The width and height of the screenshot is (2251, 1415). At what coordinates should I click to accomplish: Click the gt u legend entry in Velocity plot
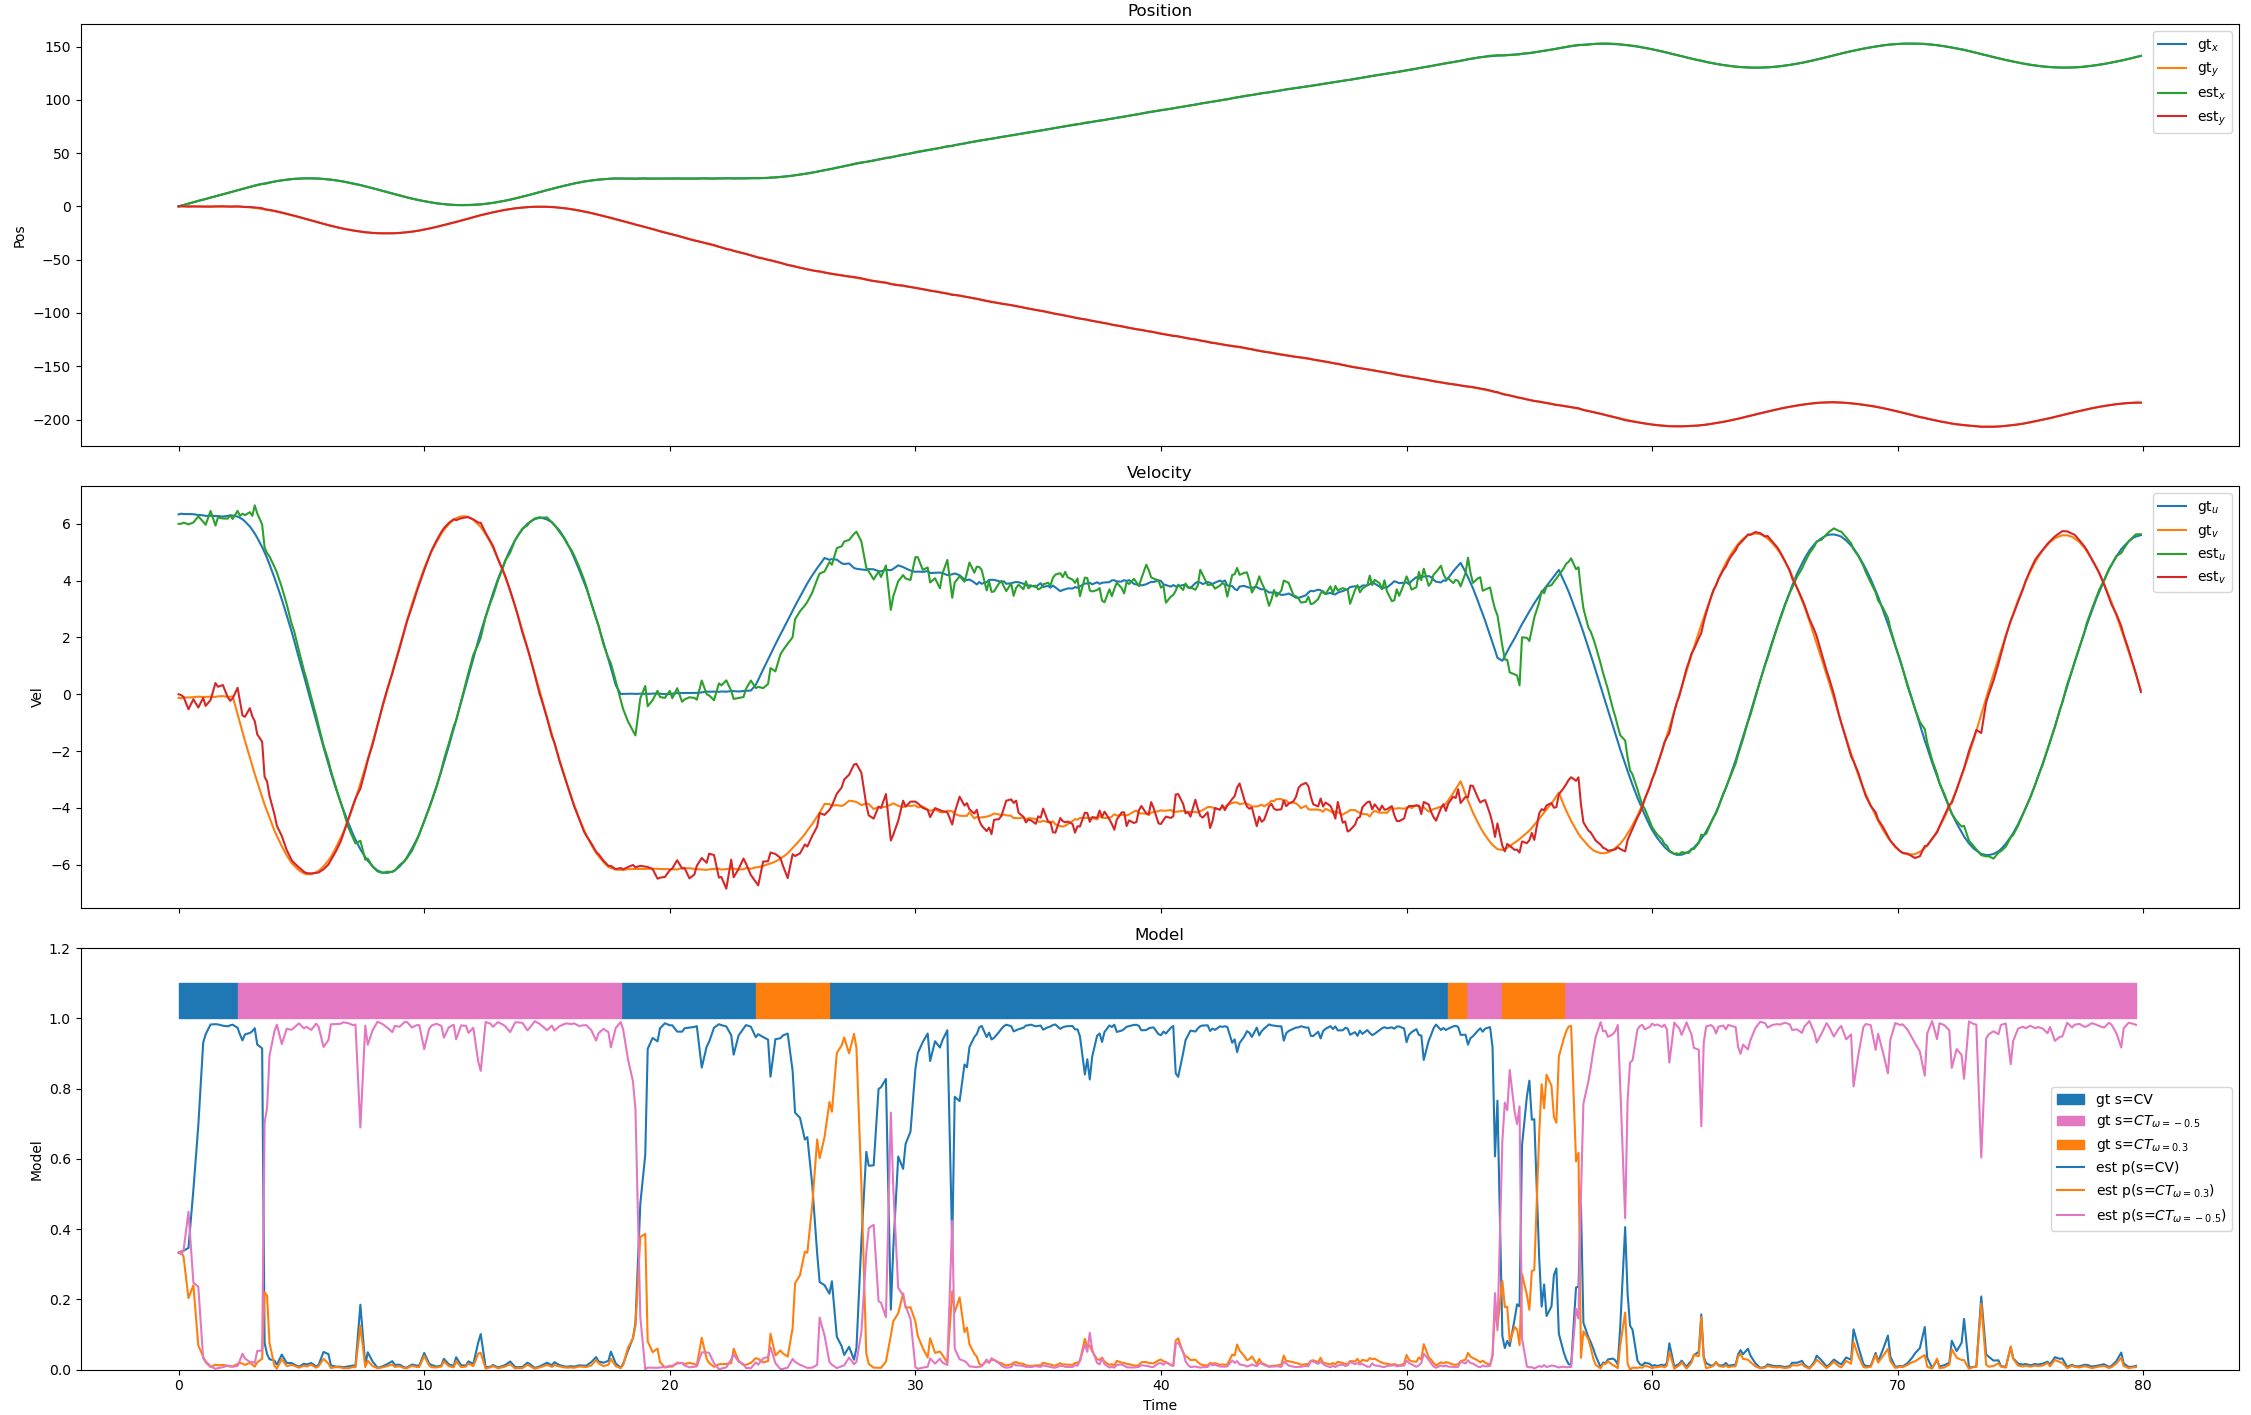coord(2207,508)
